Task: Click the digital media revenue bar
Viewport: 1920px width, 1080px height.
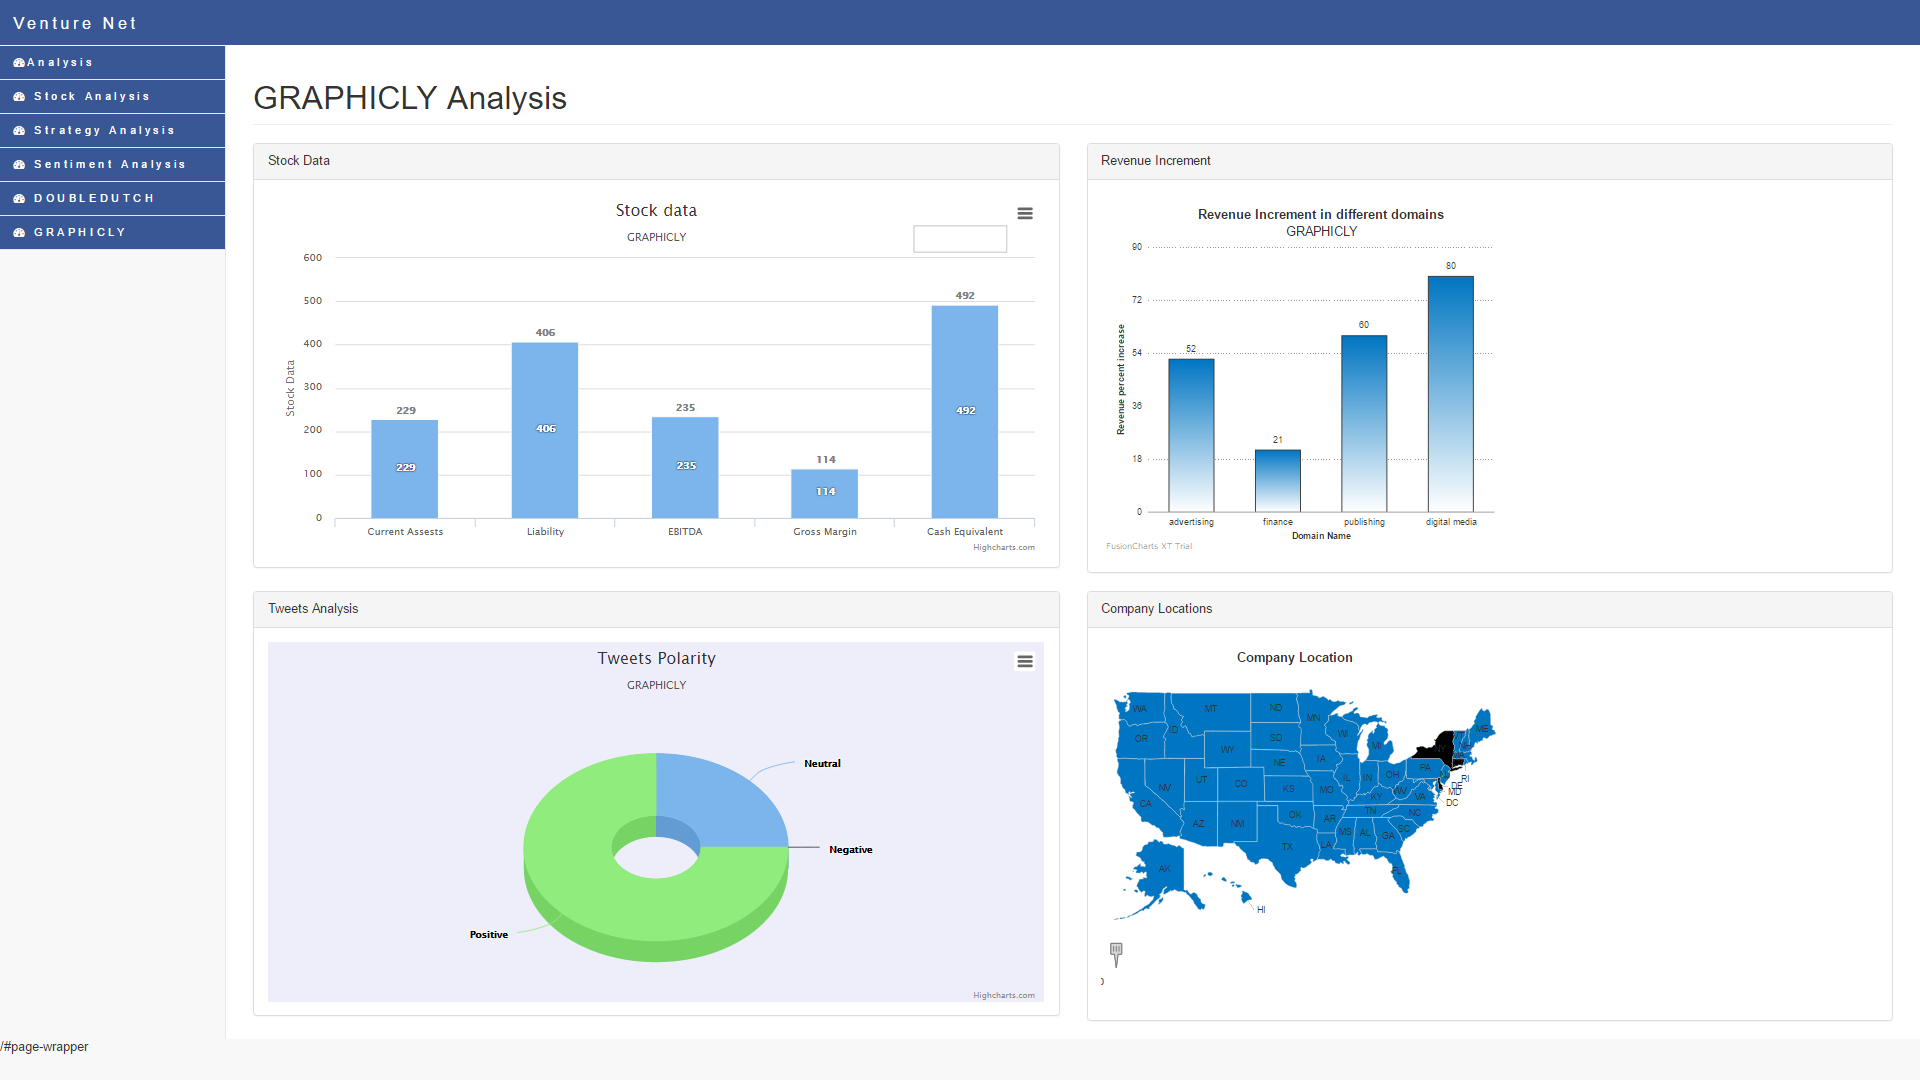Action: point(1450,393)
